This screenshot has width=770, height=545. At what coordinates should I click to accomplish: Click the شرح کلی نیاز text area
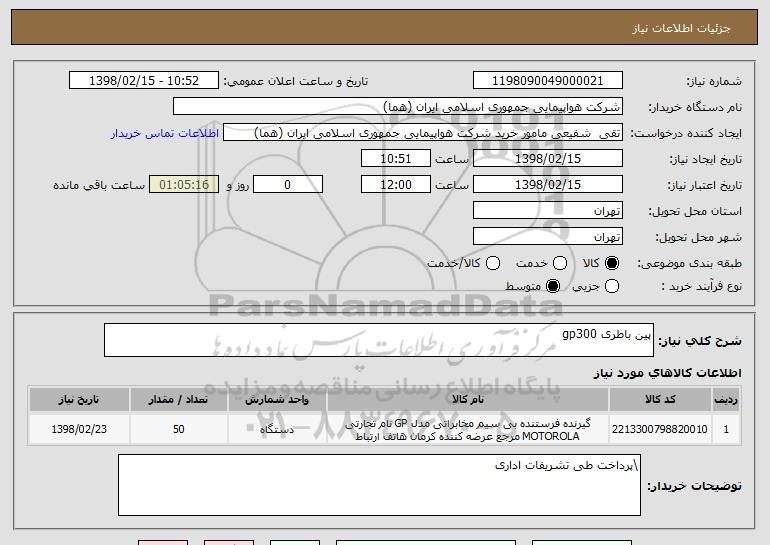coord(379,340)
